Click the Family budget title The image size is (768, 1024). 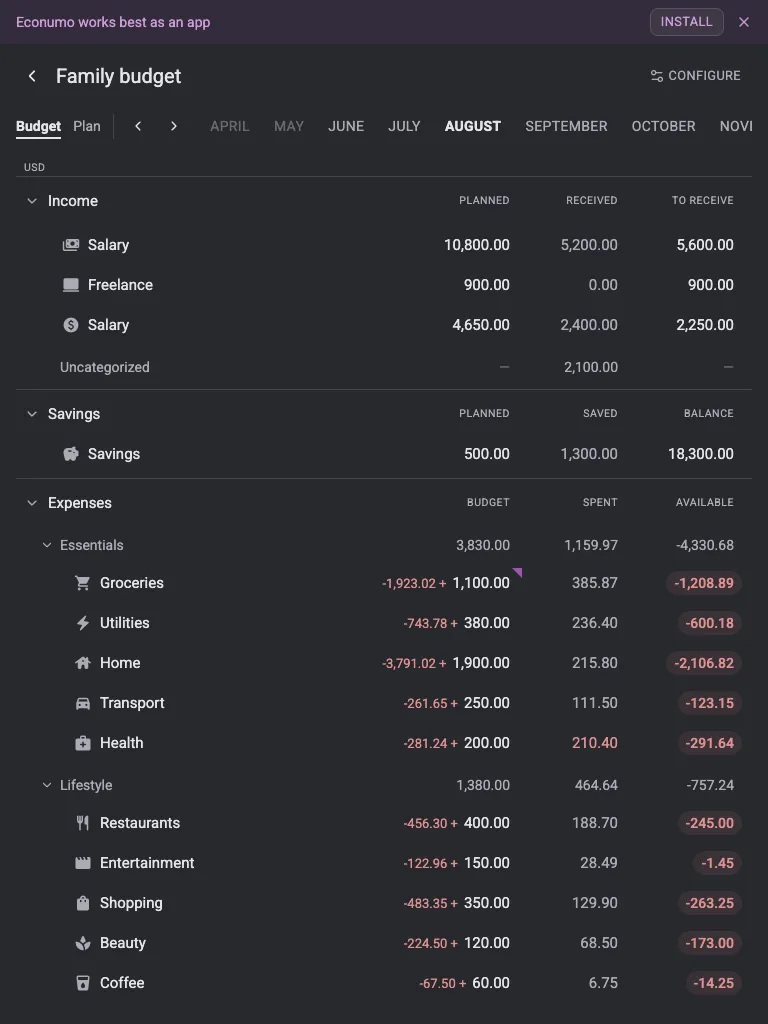coord(118,76)
